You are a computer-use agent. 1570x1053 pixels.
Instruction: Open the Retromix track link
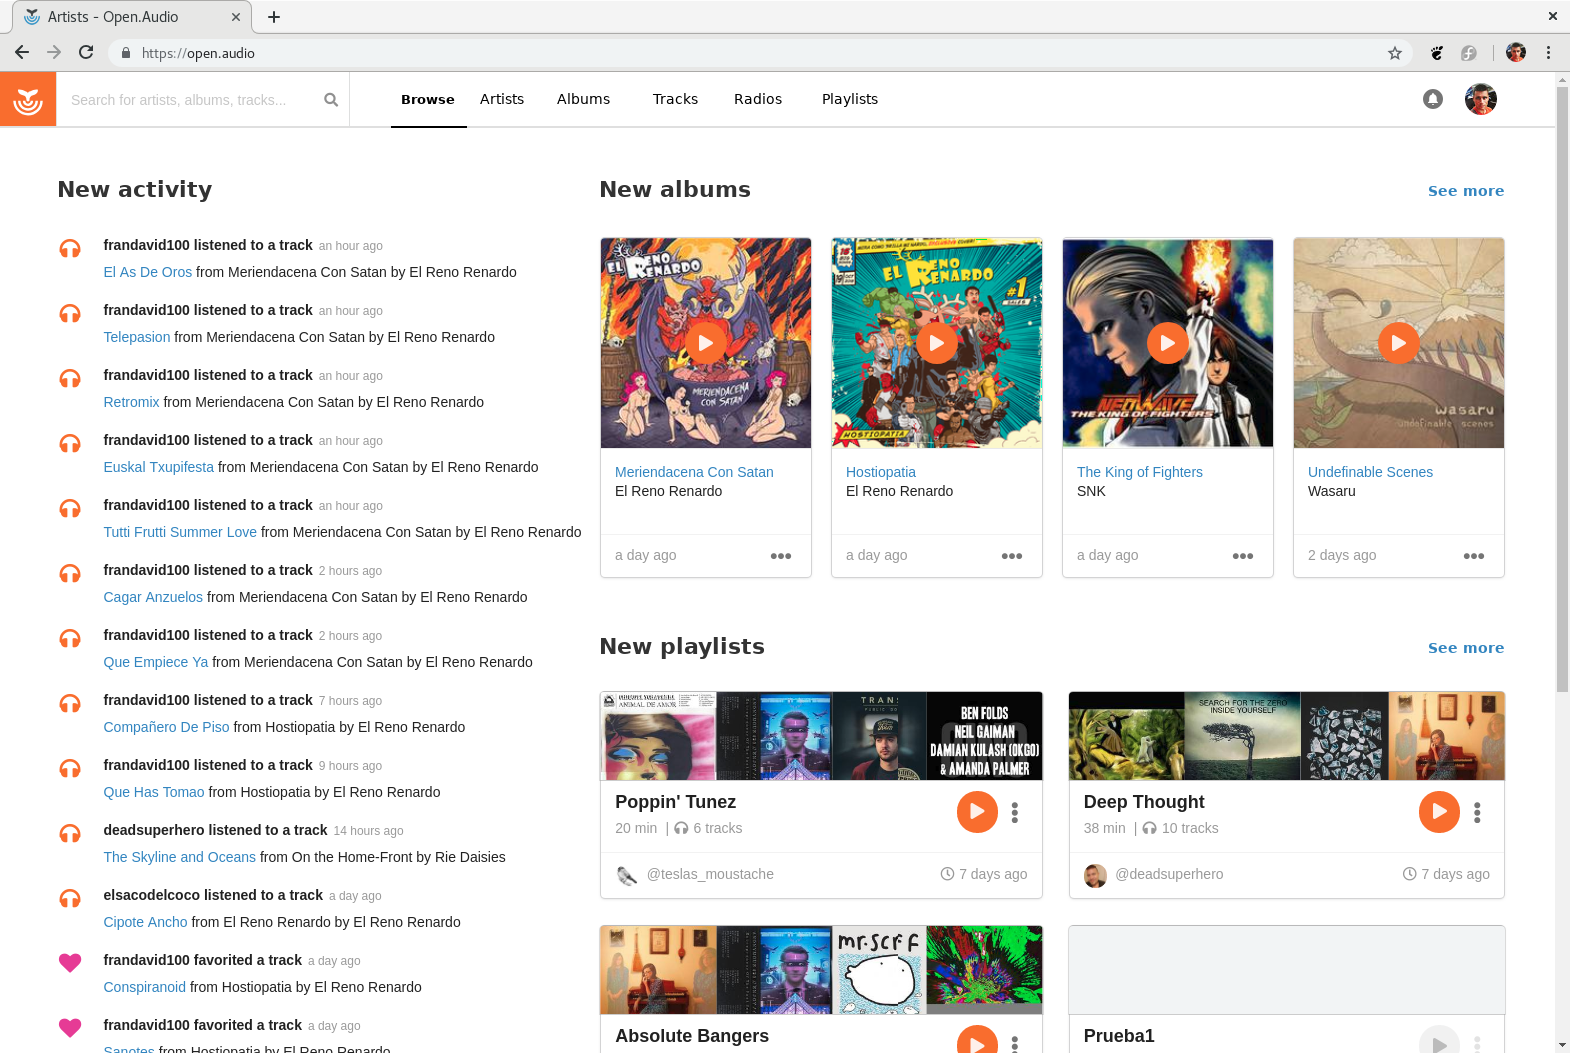(x=132, y=402)
